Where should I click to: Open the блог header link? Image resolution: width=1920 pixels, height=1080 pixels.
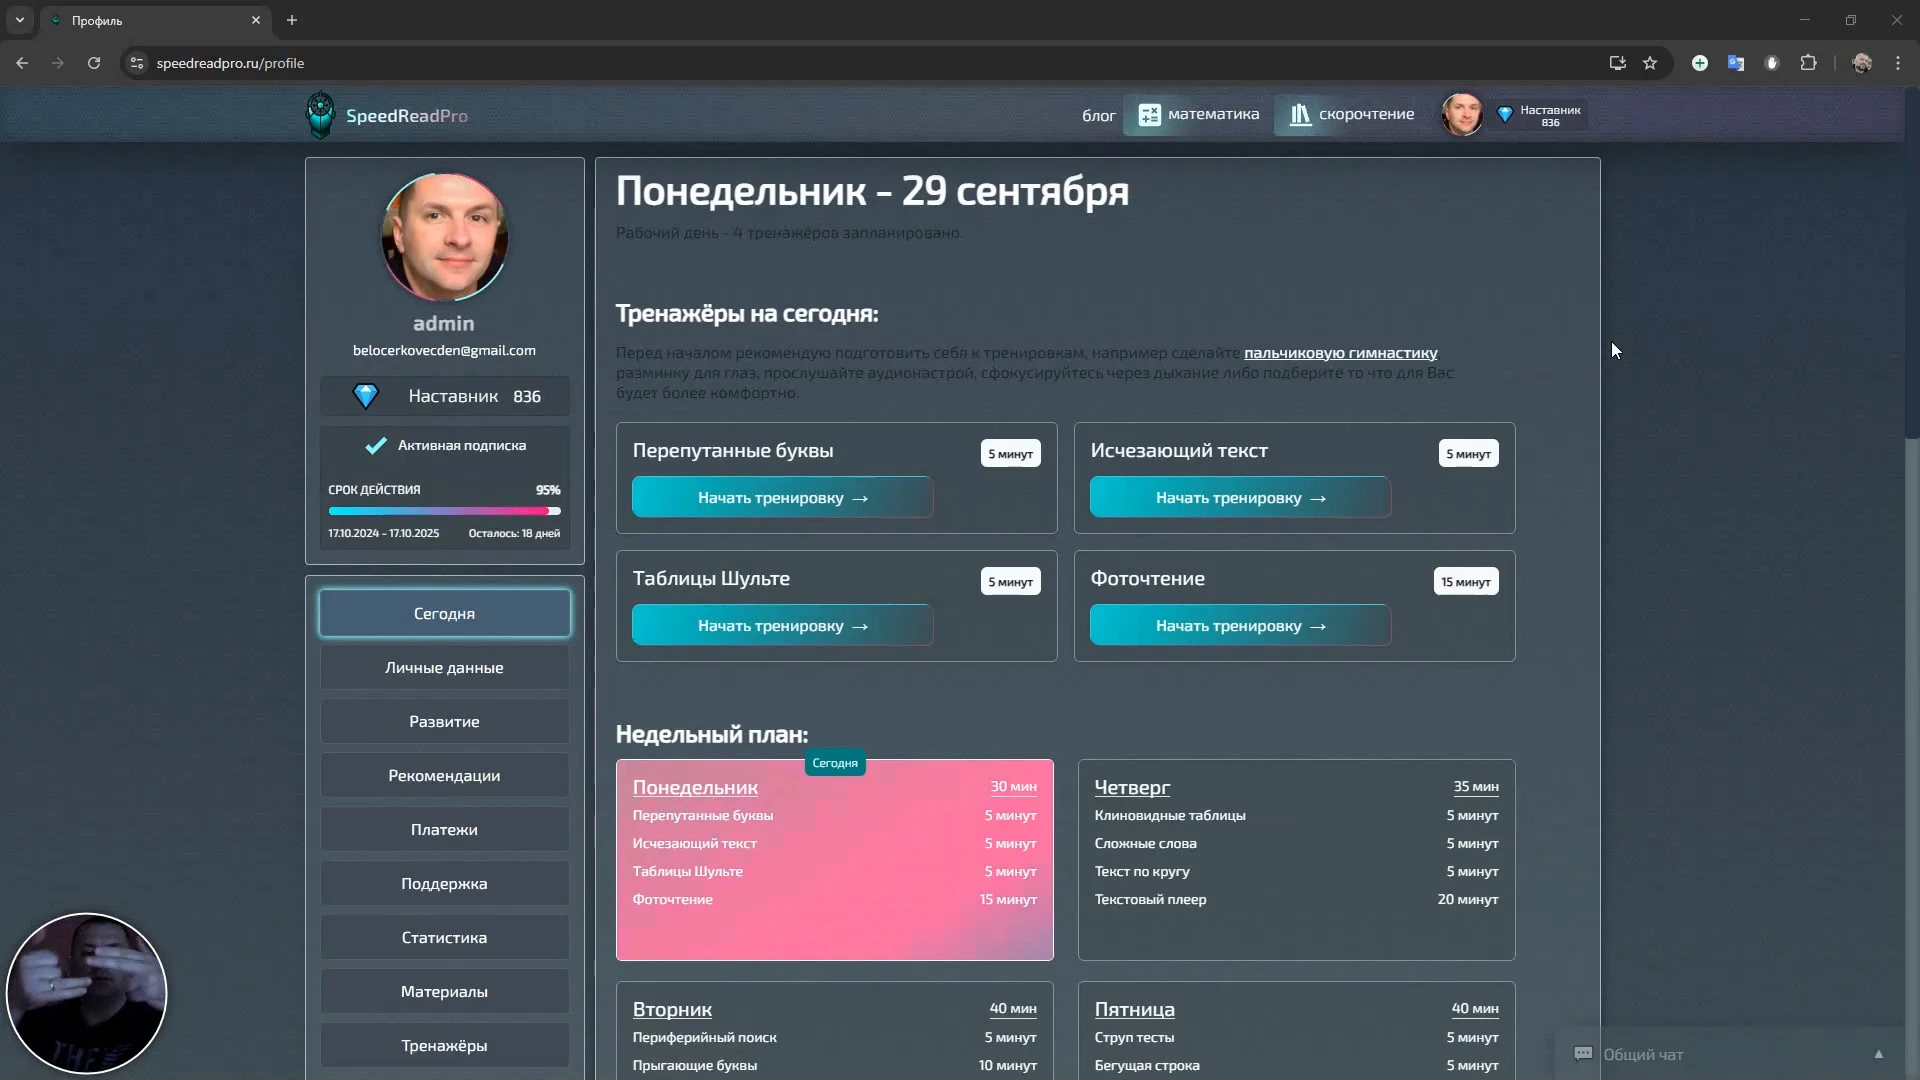click(x=1098, y=116)
